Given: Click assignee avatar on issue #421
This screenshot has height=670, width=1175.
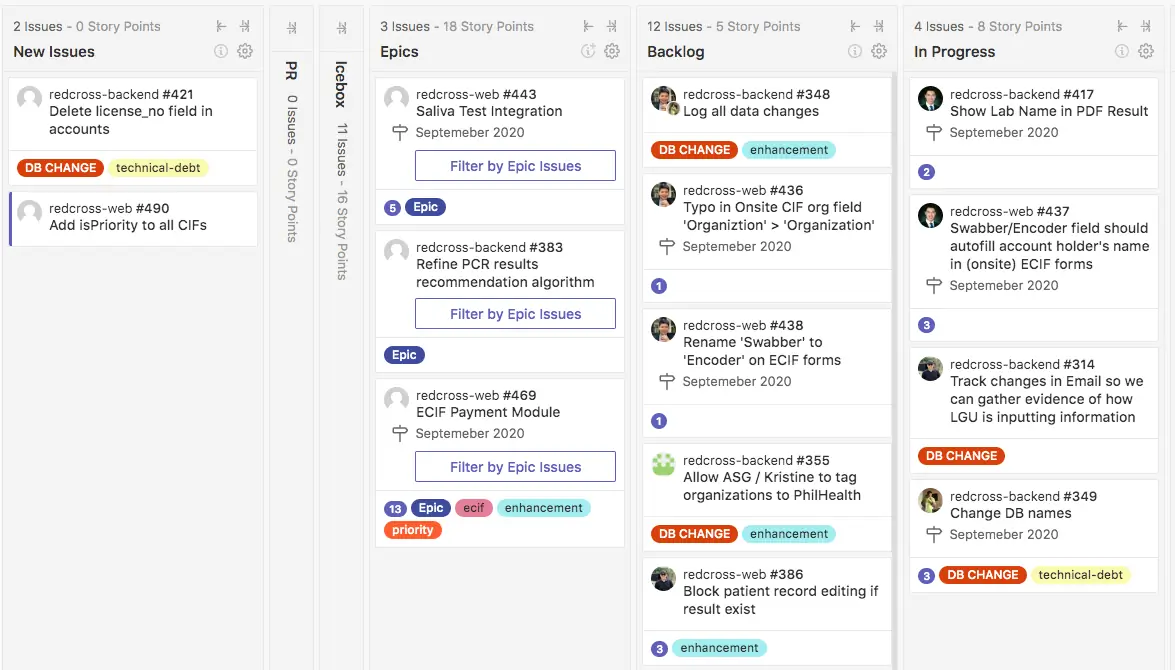Looking at the screenshot, I should [29, 98].
